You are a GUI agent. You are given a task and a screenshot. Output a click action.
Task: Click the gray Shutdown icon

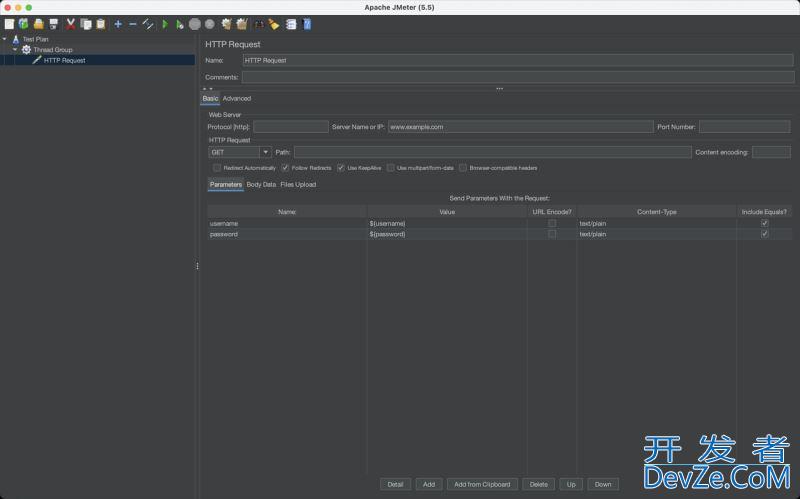(x=210, y=24)
